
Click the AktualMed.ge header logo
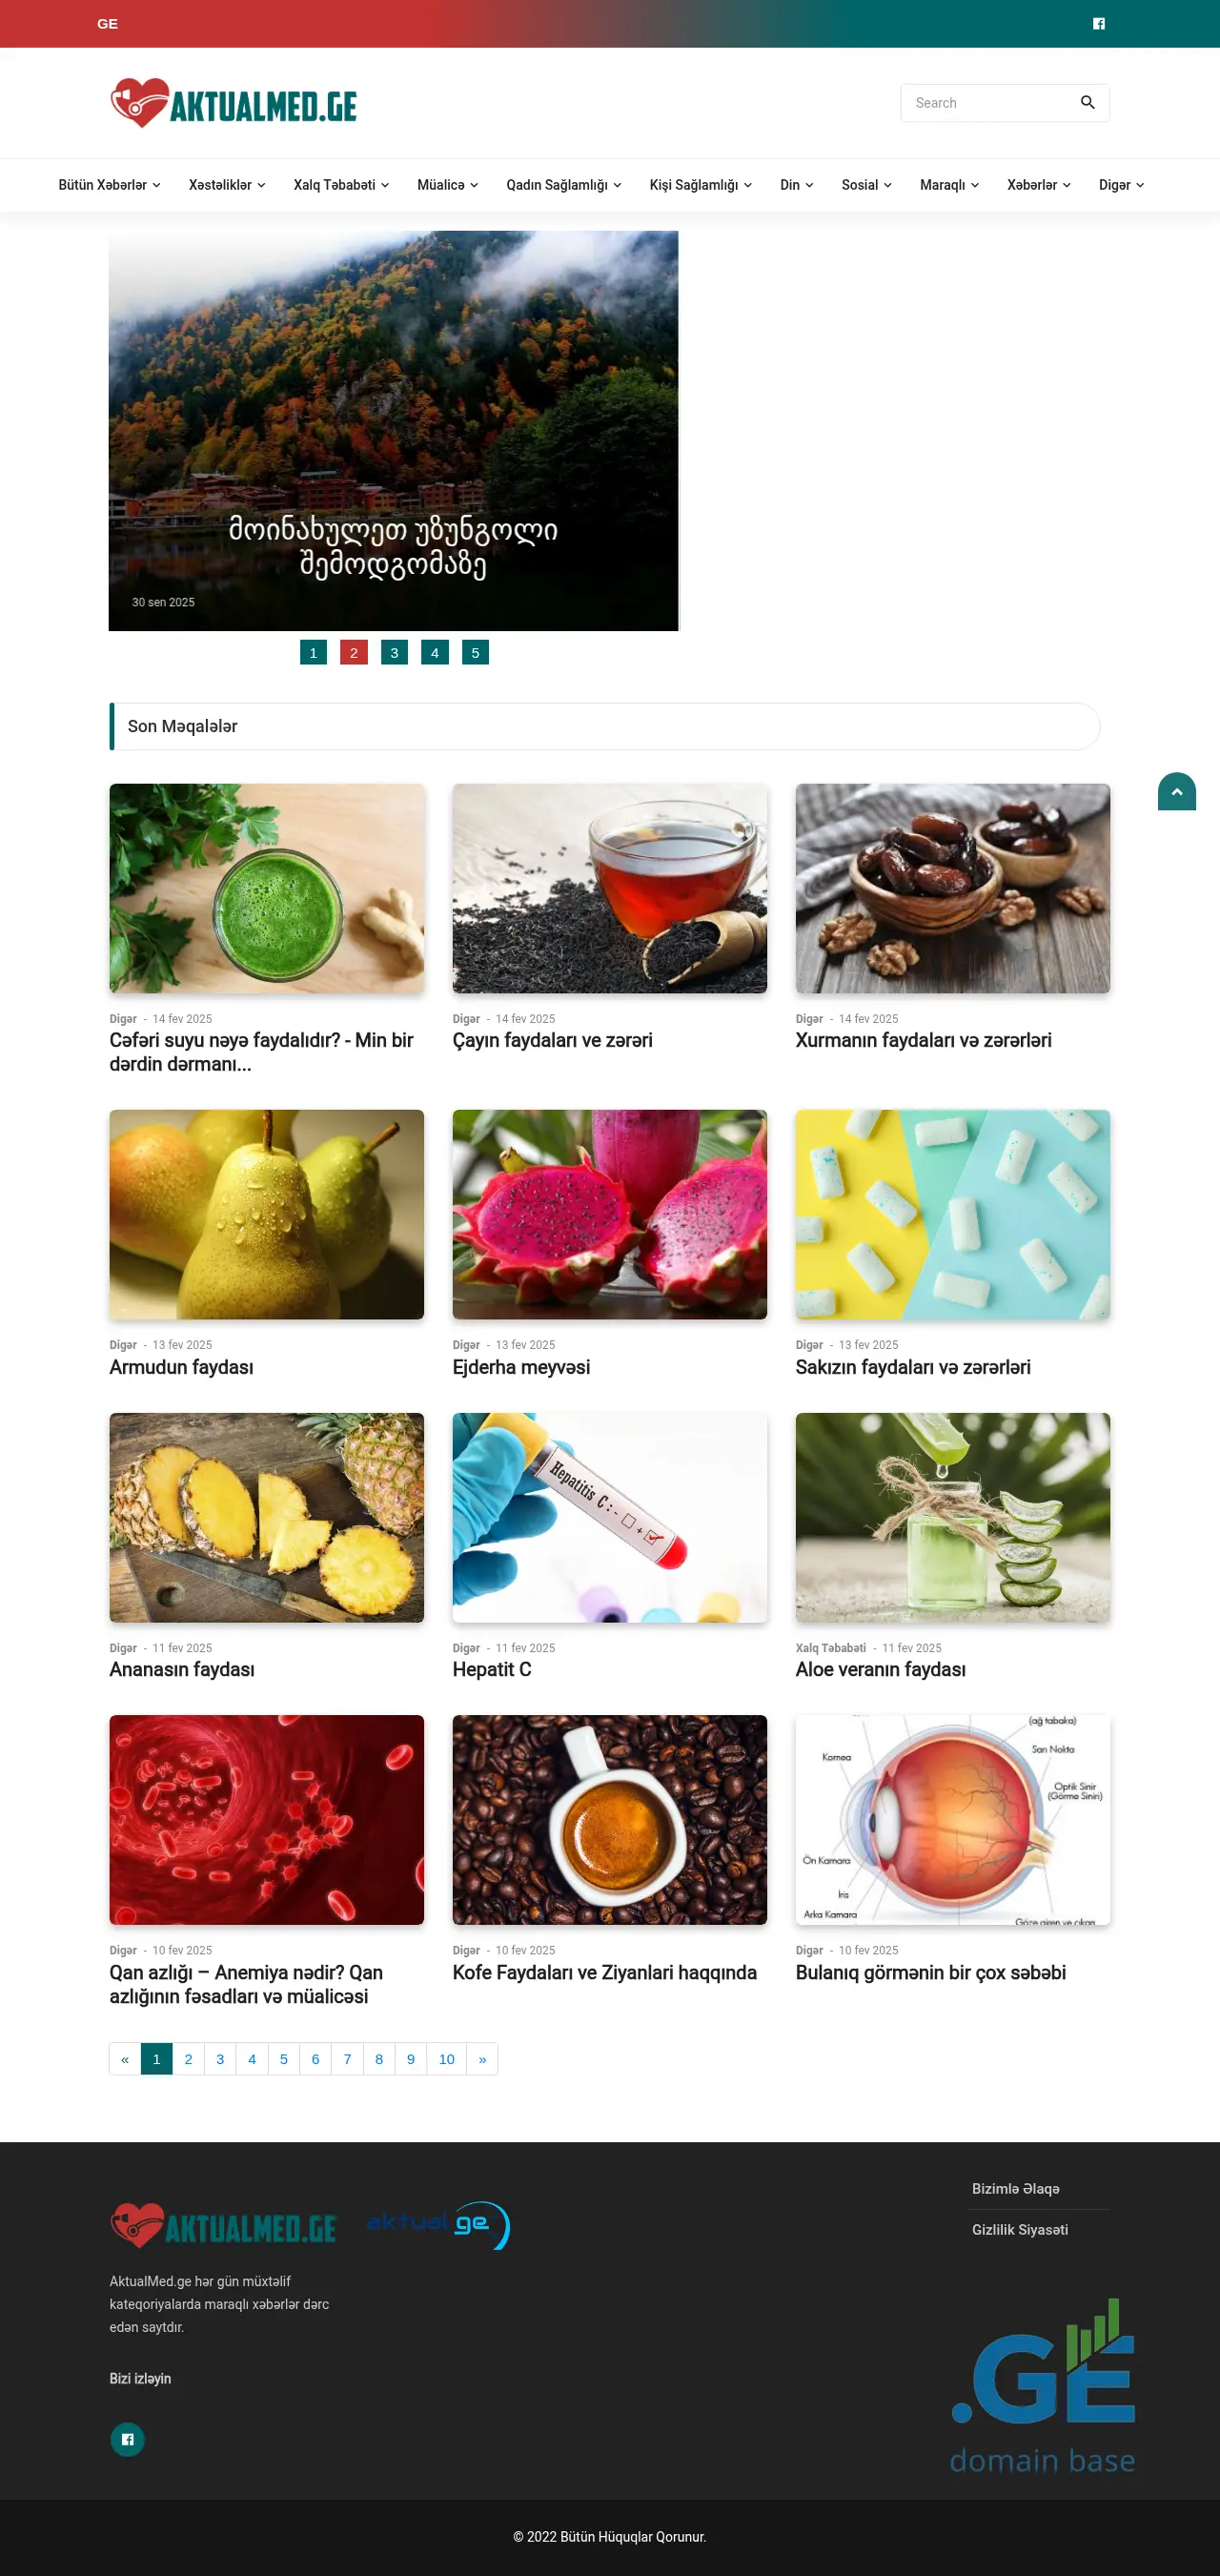(x=233, y=103)
